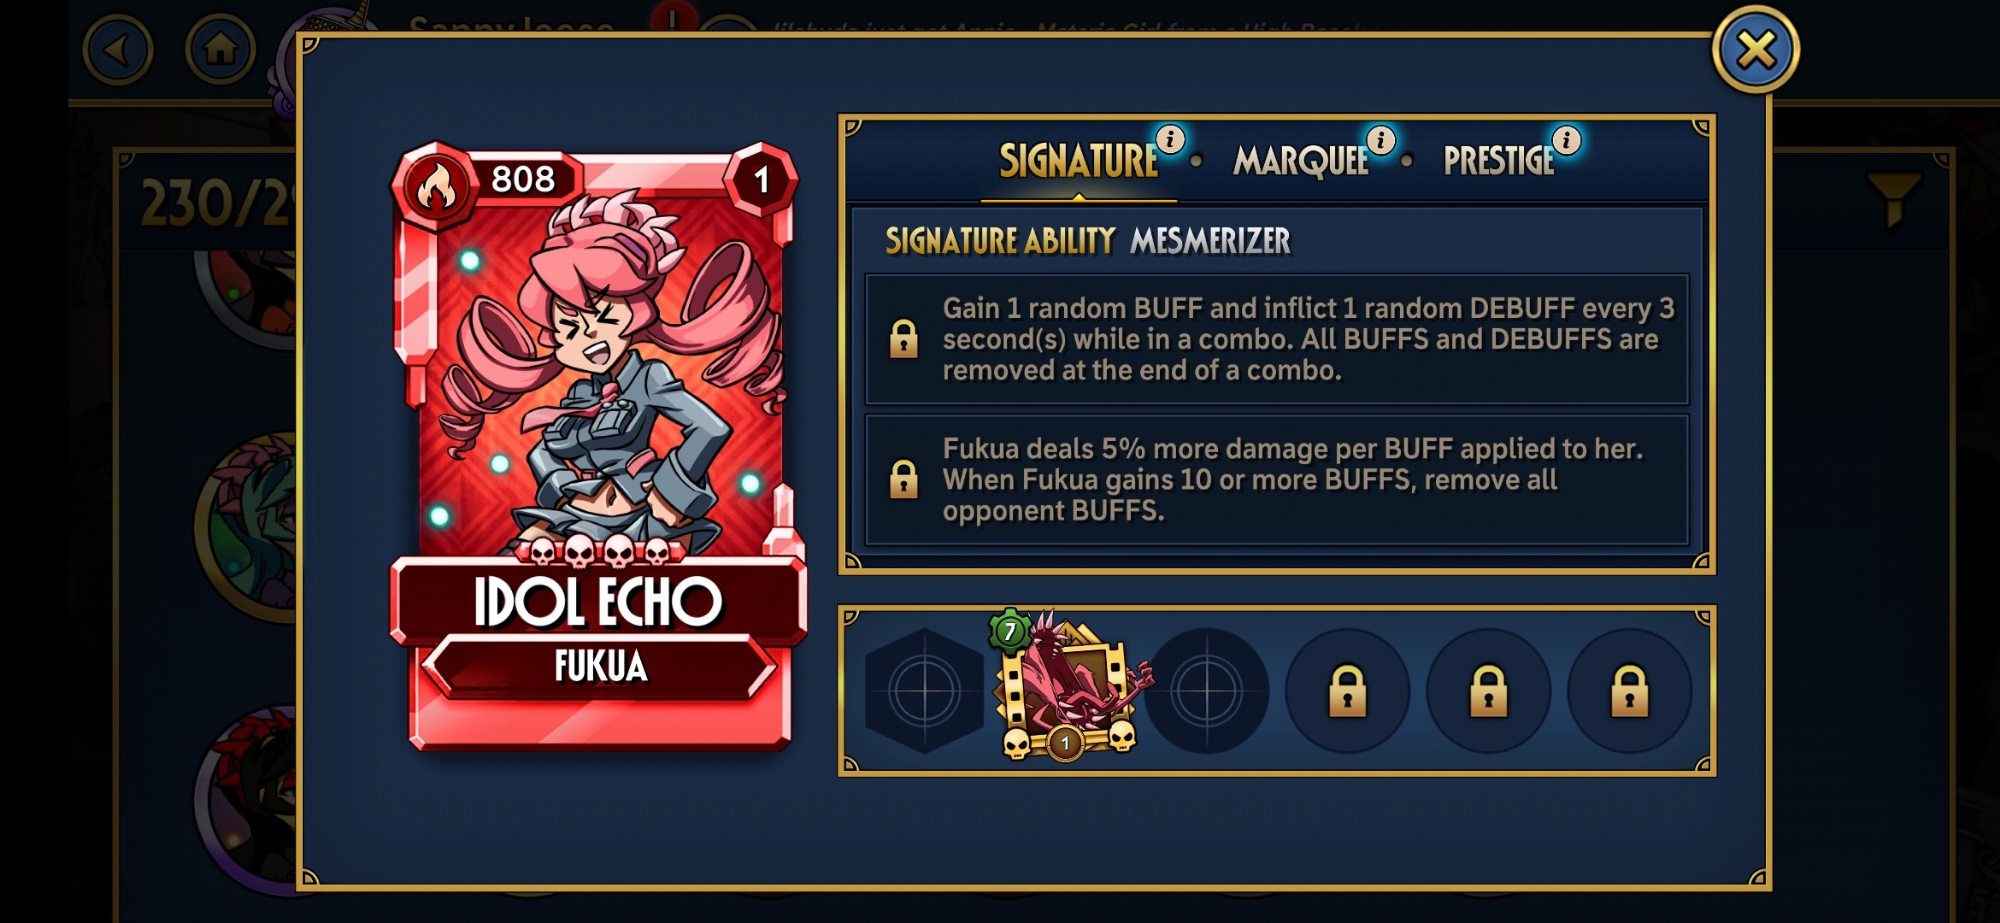
Task: Go back with the arrow icon
Action: [118, 49]
